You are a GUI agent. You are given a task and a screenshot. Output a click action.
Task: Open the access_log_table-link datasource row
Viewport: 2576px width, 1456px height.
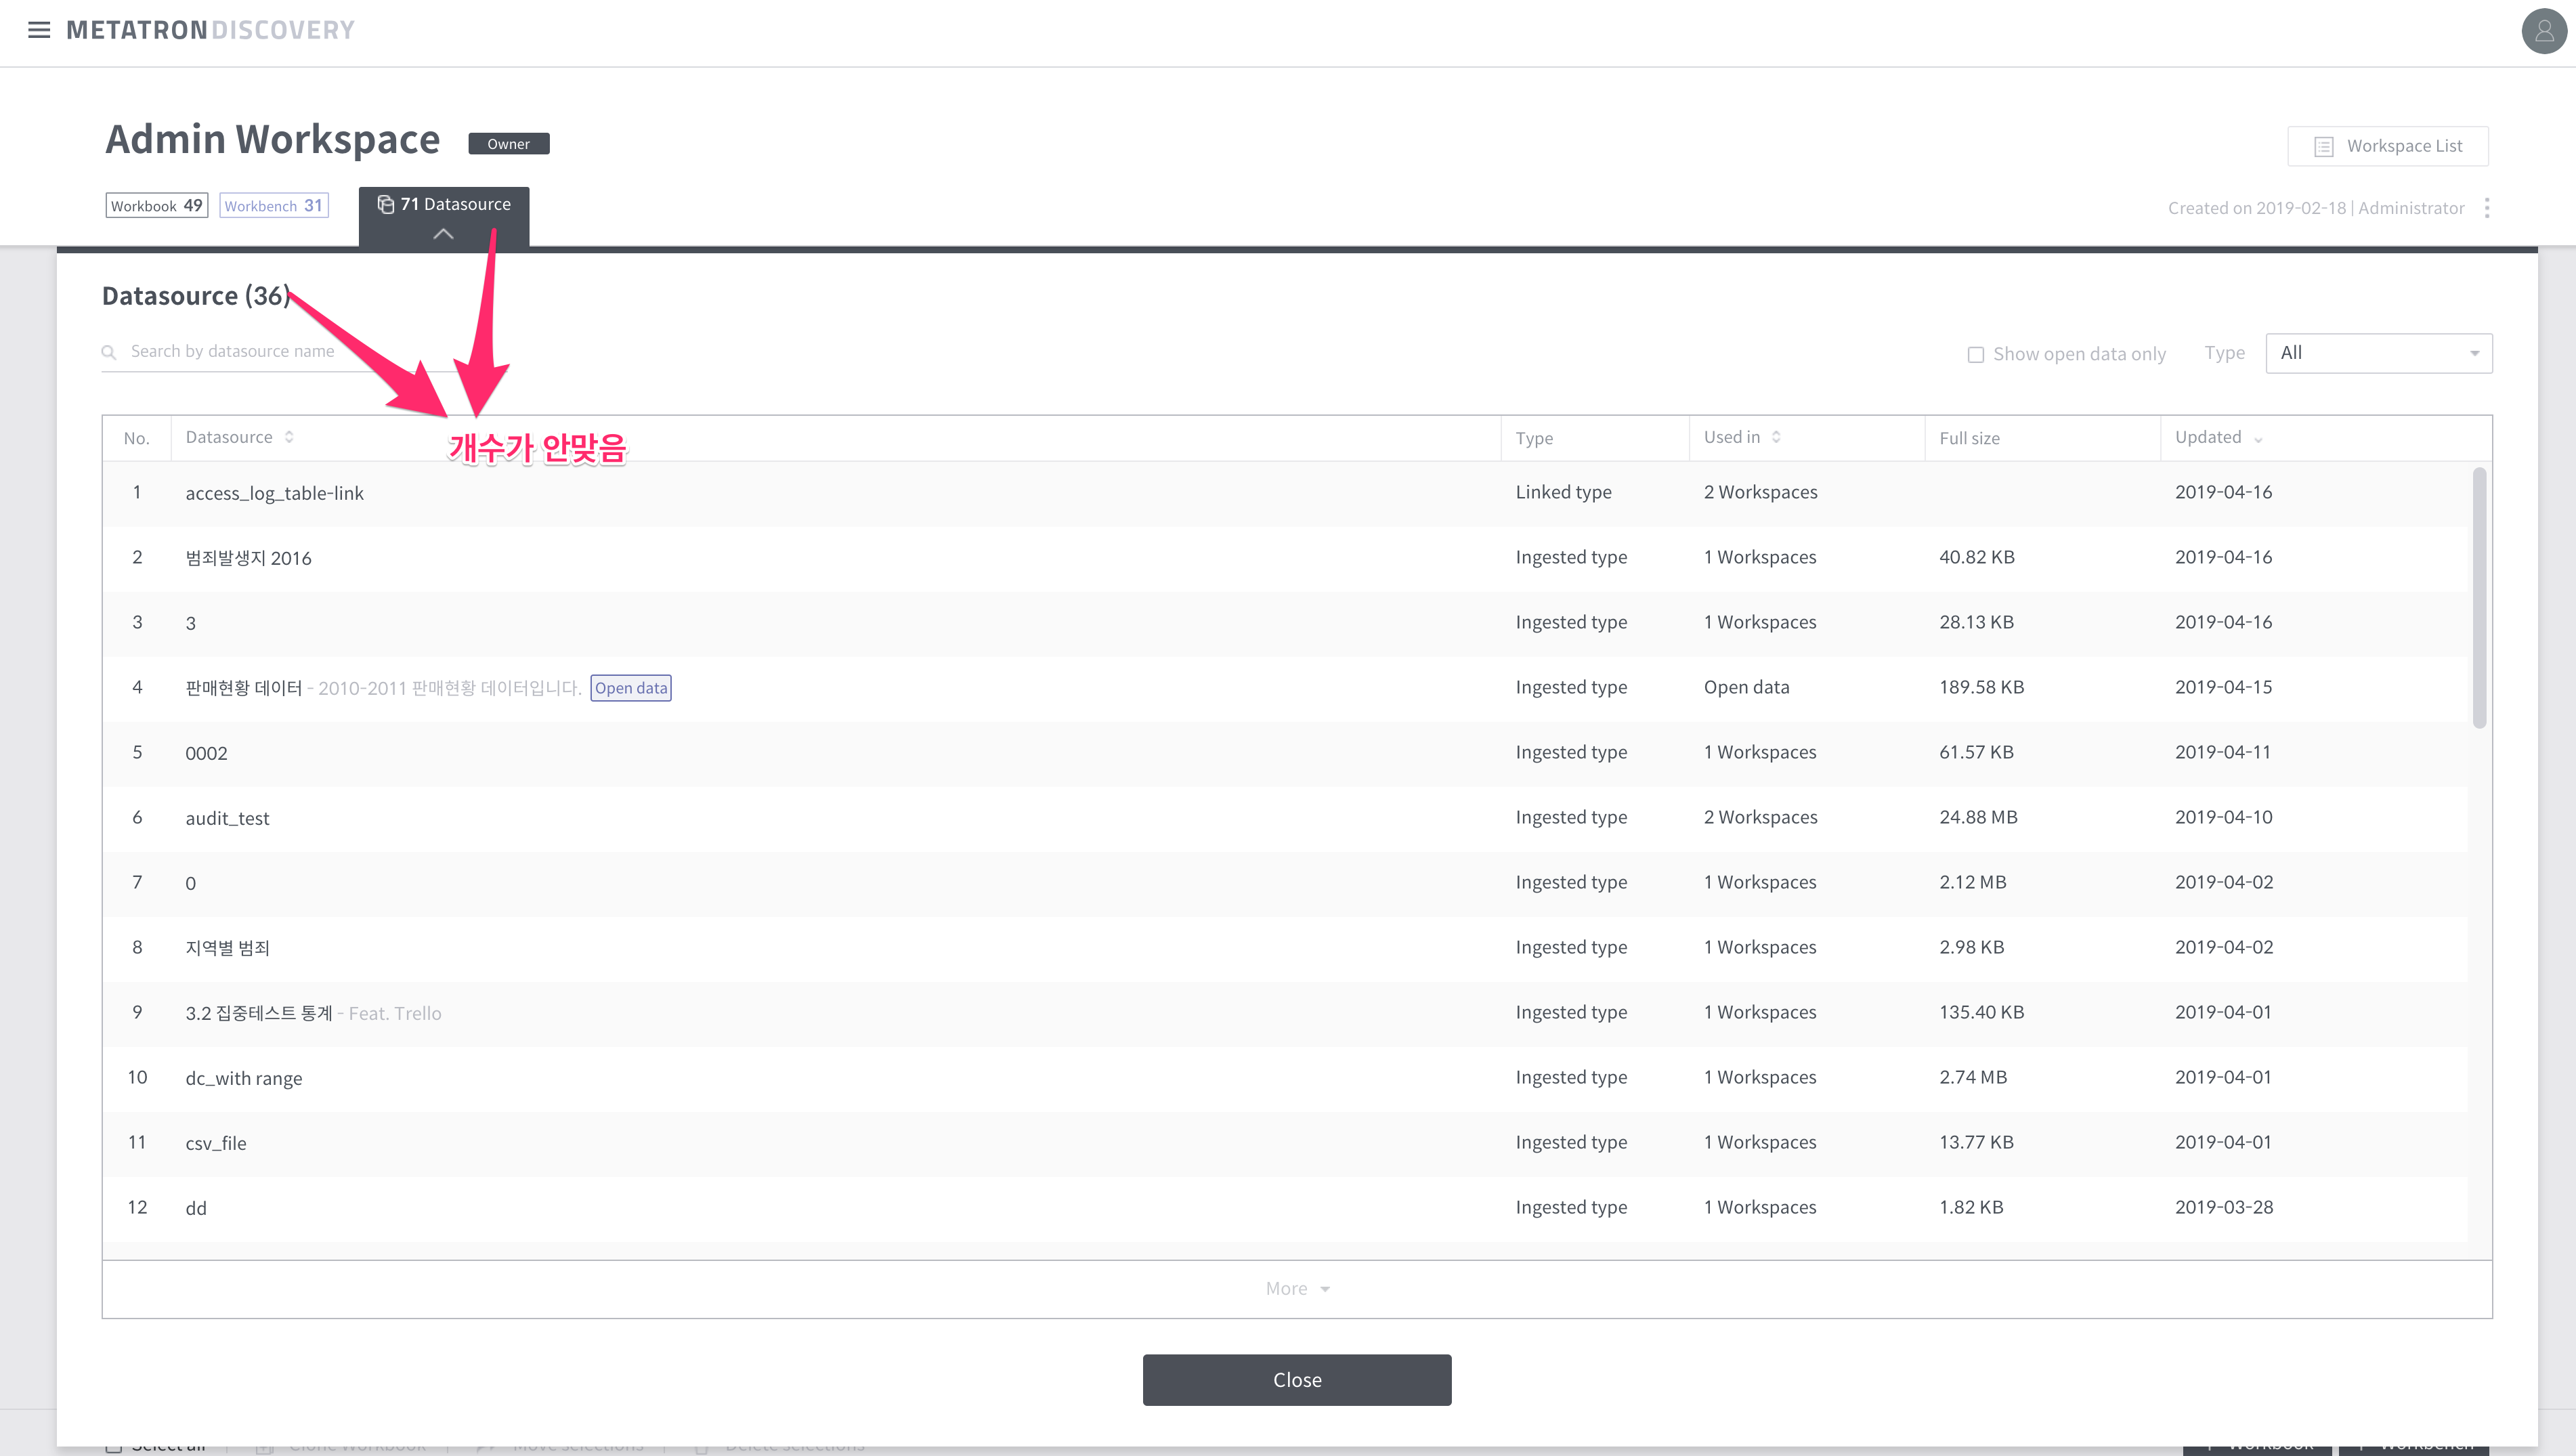pyautogui.click(x=1284, y=492)
